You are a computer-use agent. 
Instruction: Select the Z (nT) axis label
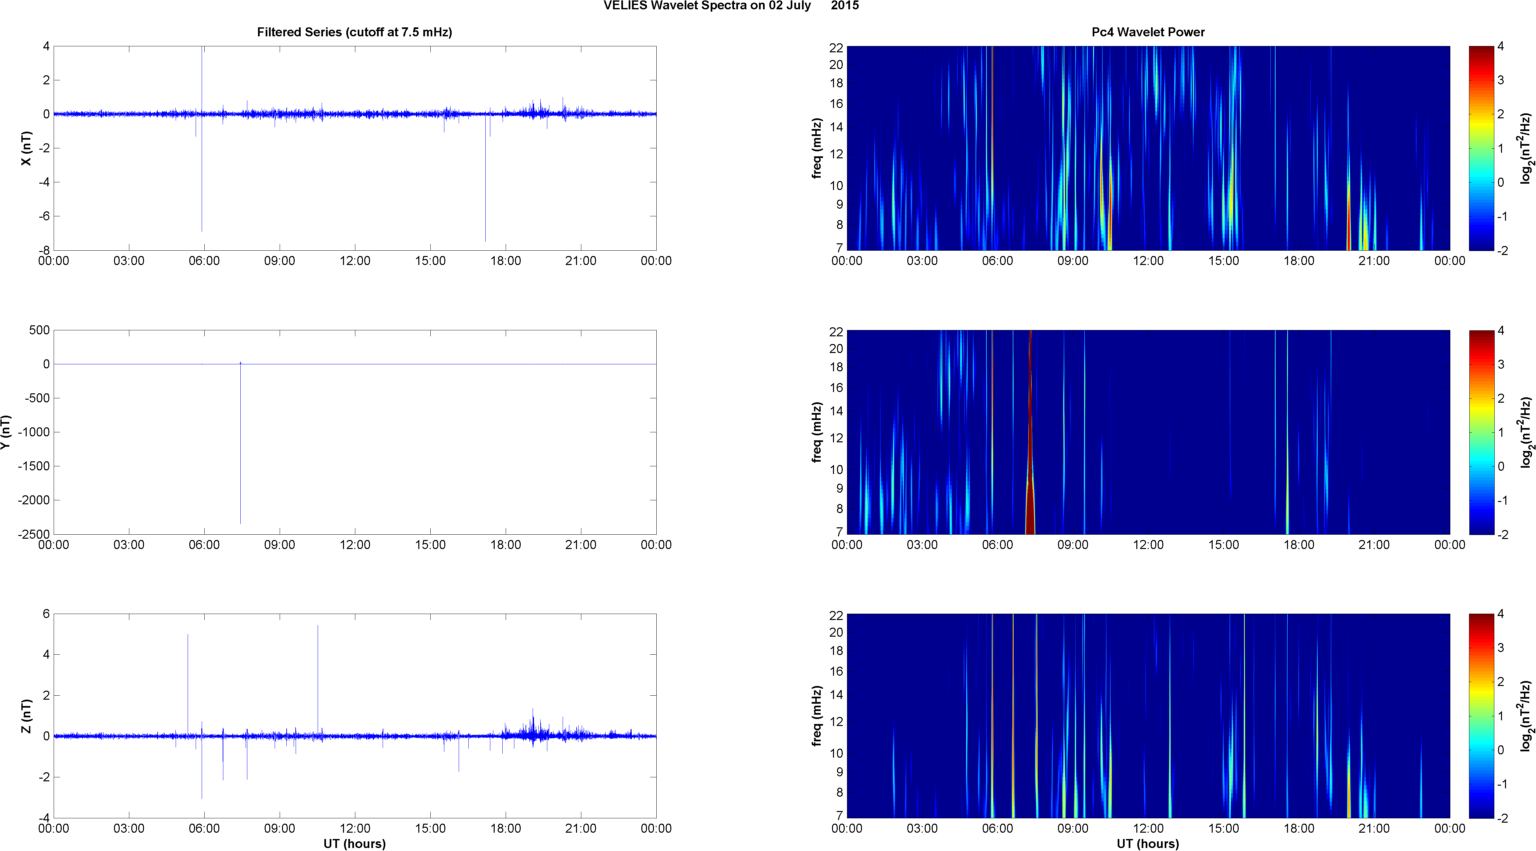point(27,716)
